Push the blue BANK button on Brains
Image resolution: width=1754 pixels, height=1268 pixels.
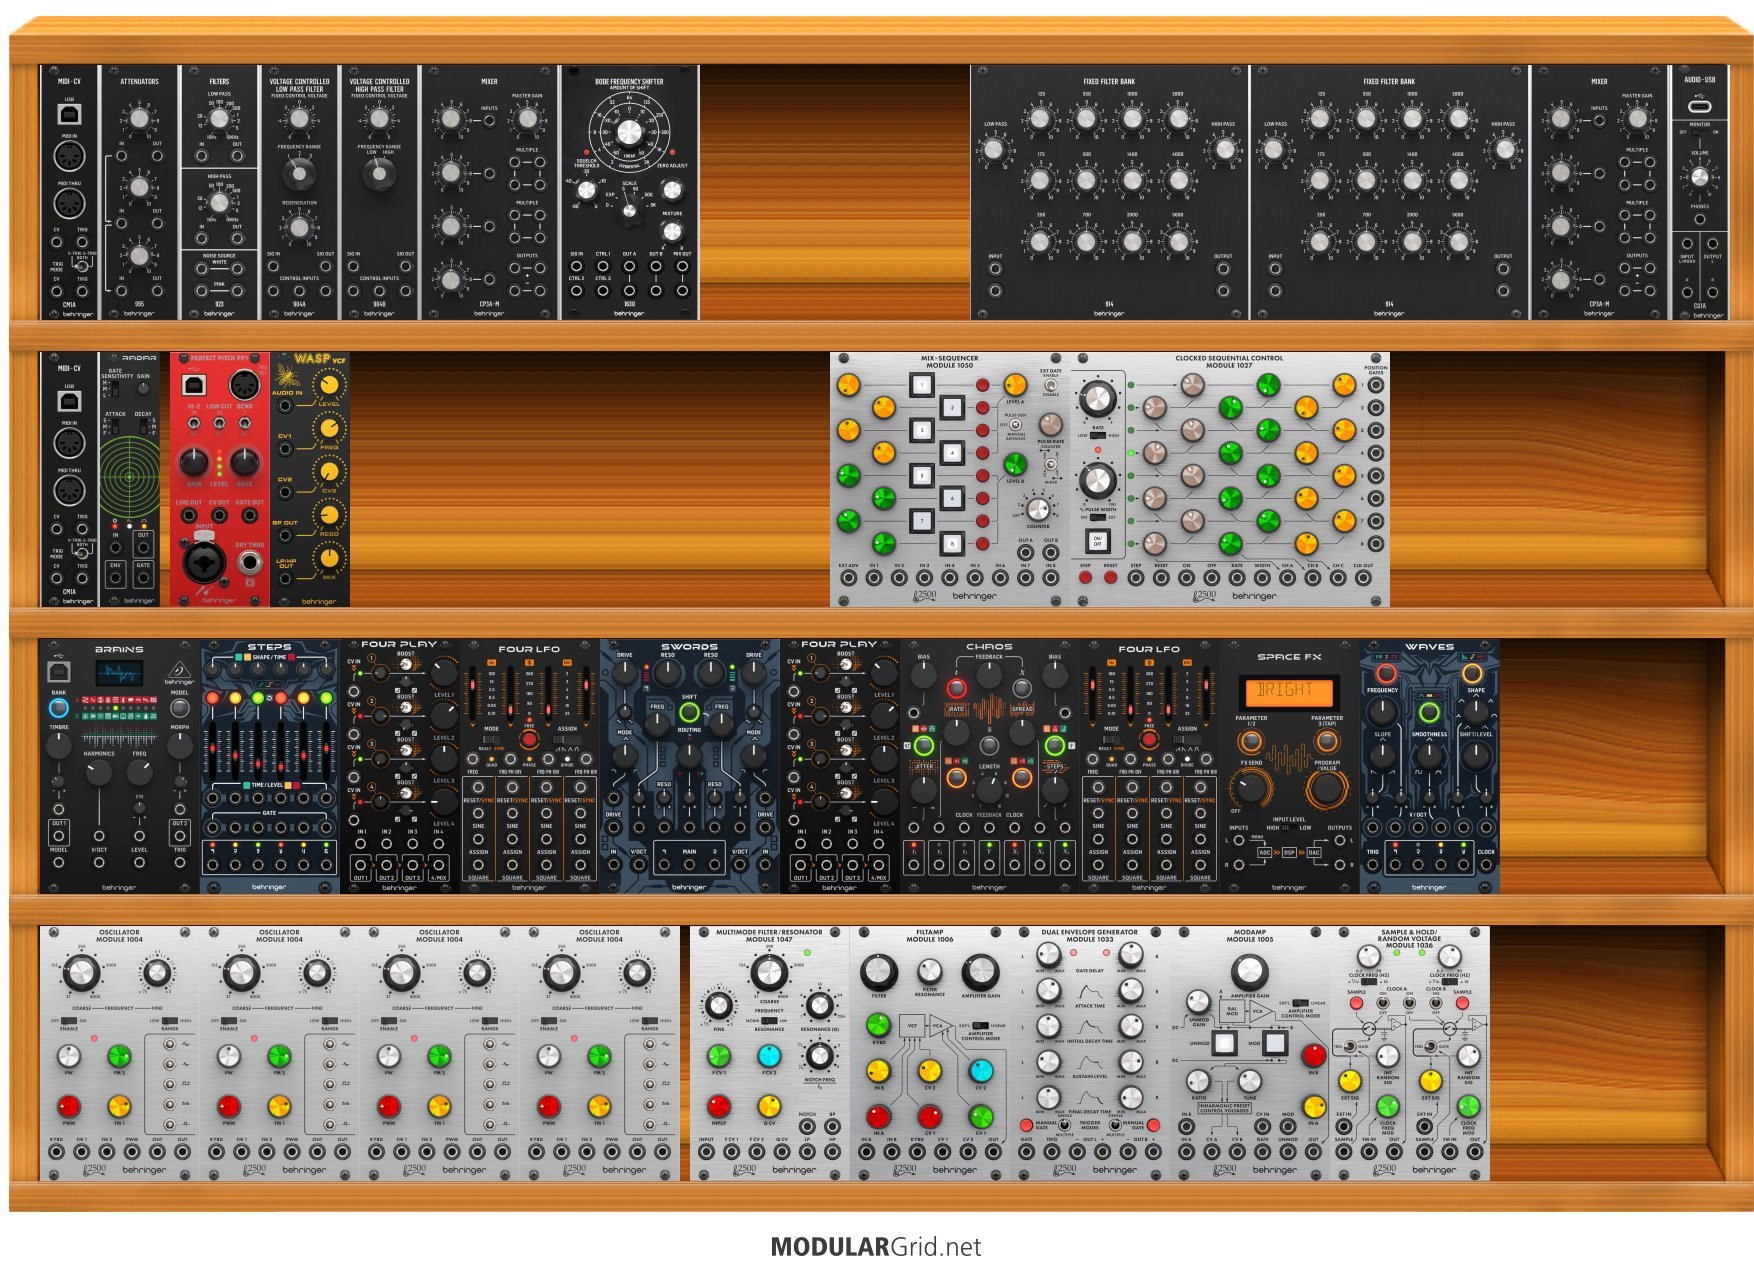coord(59,708)
